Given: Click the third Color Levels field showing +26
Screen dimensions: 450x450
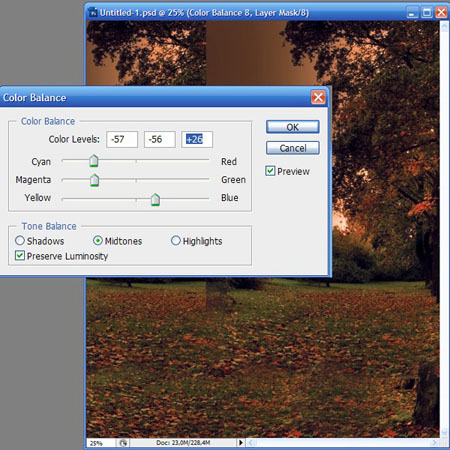Looking at the screenshot, I should point(197,139).
